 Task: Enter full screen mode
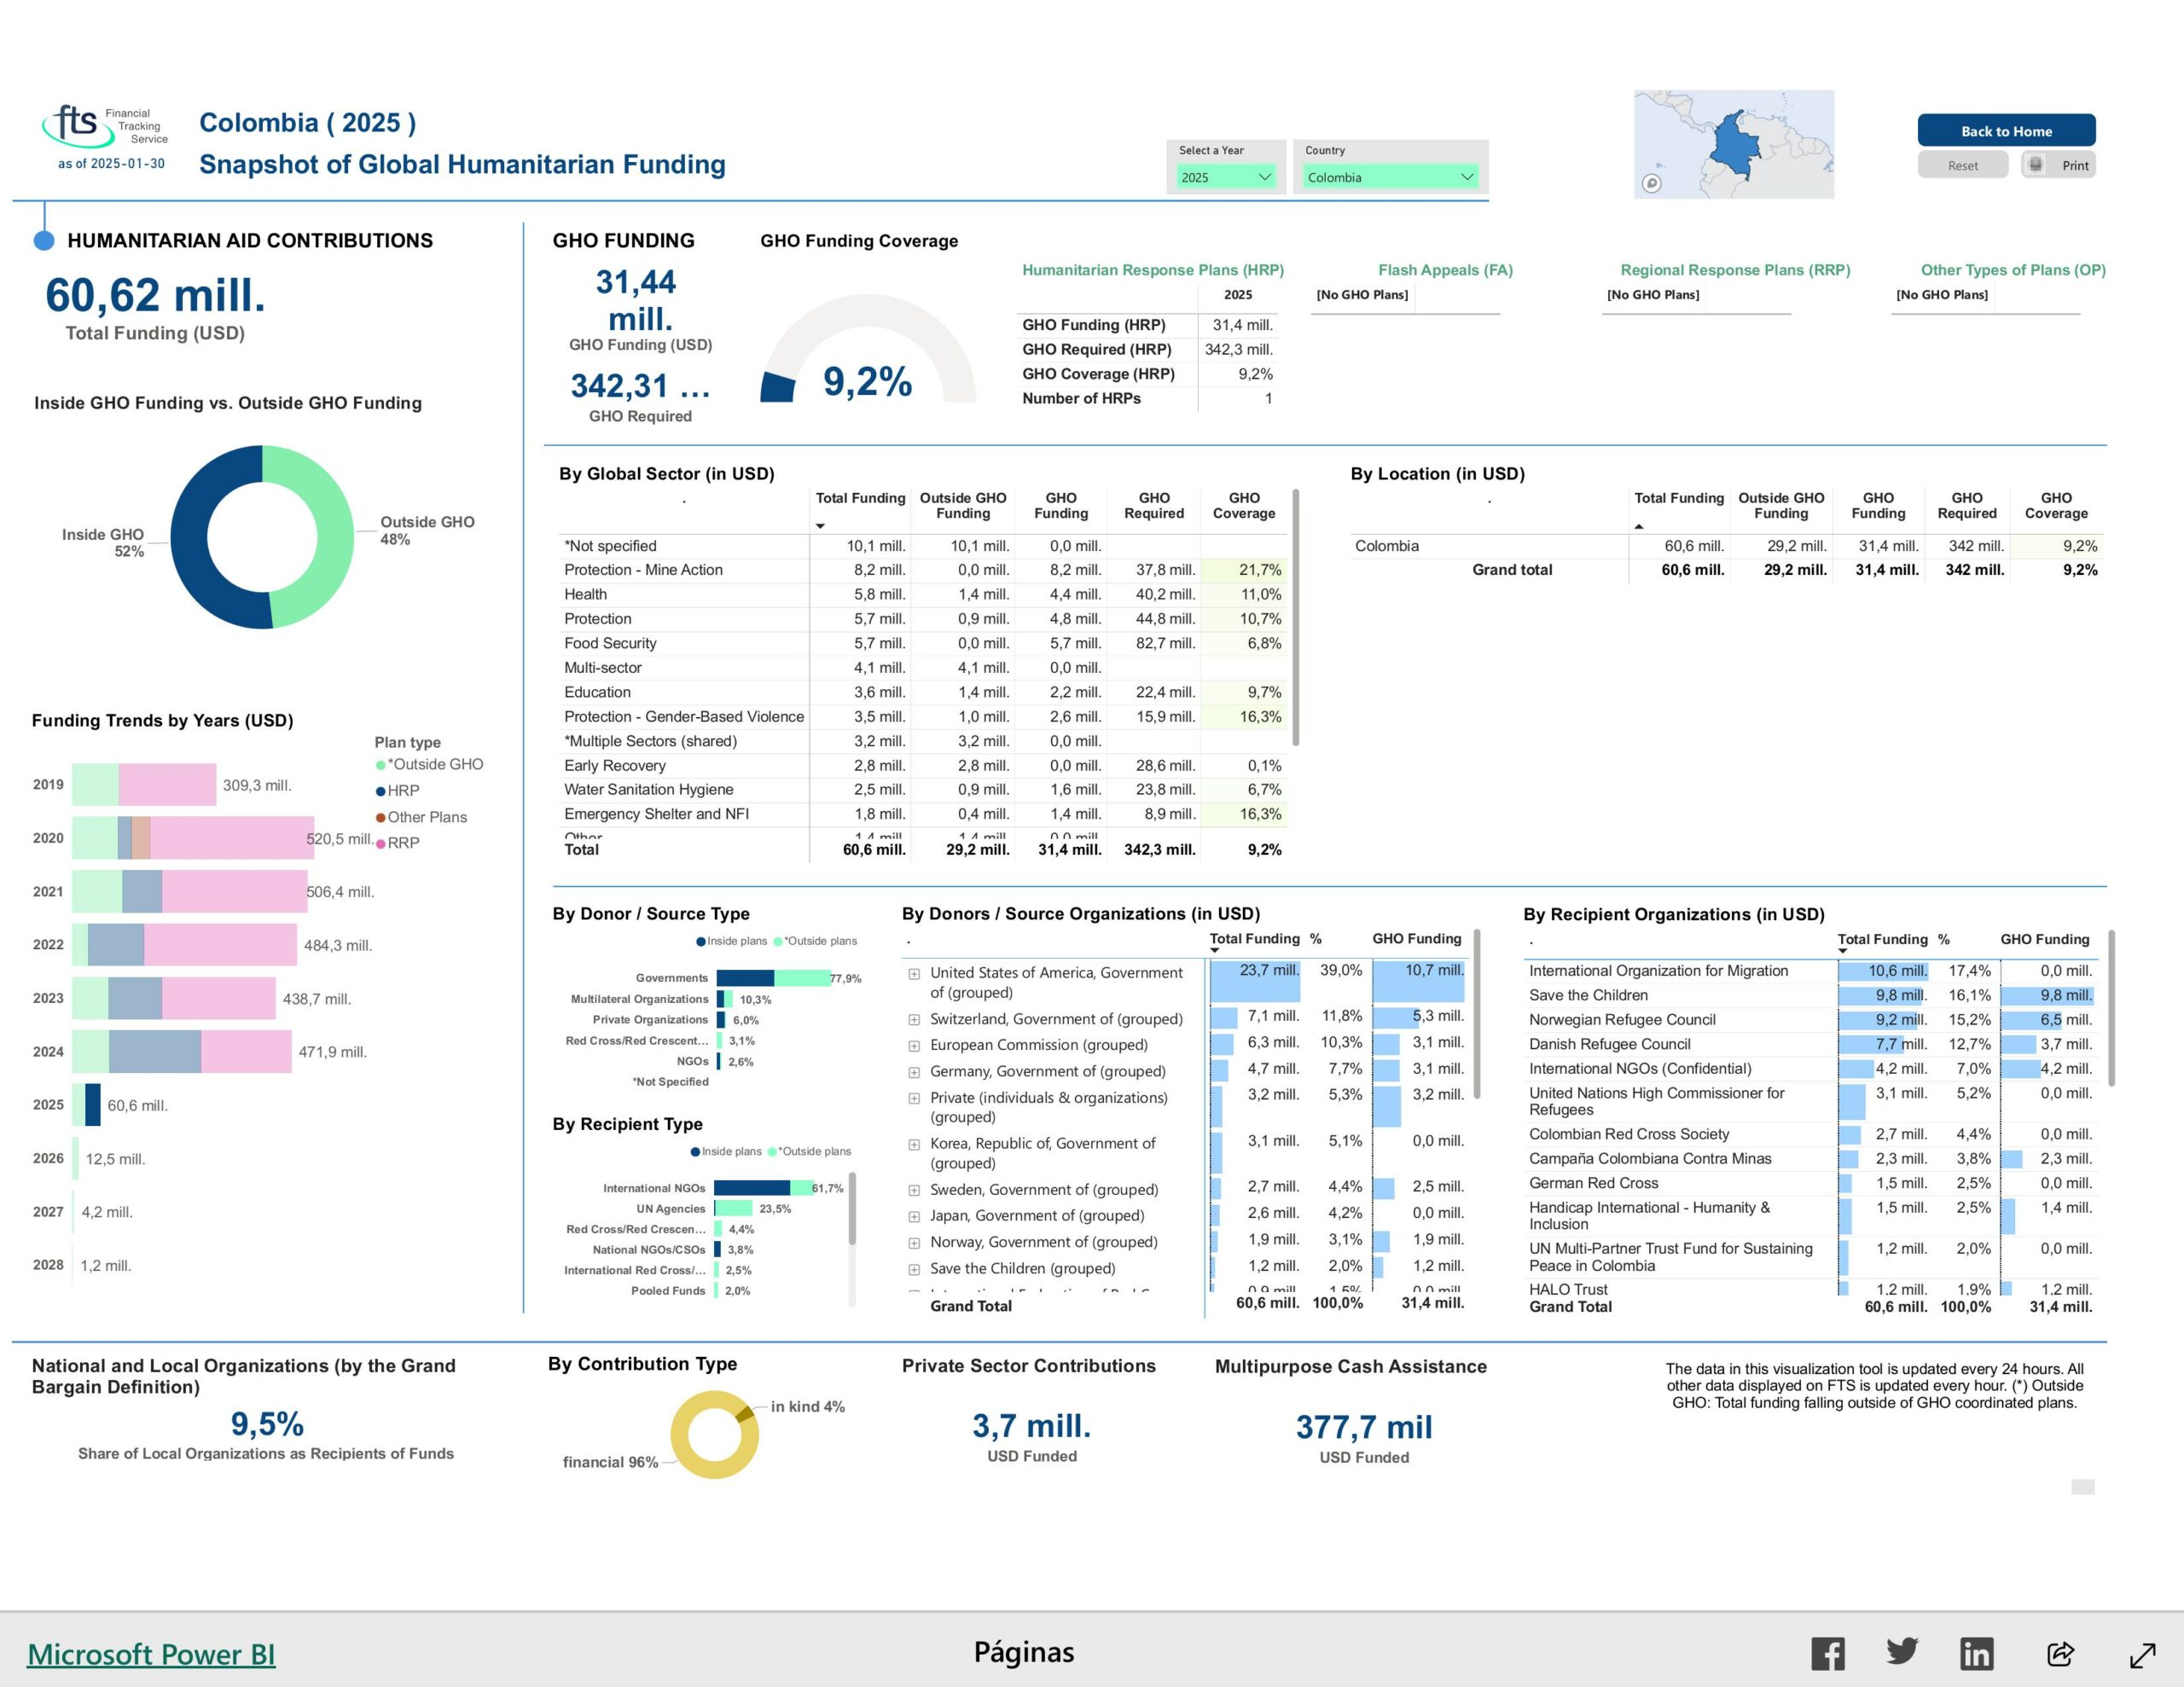2142,1655
